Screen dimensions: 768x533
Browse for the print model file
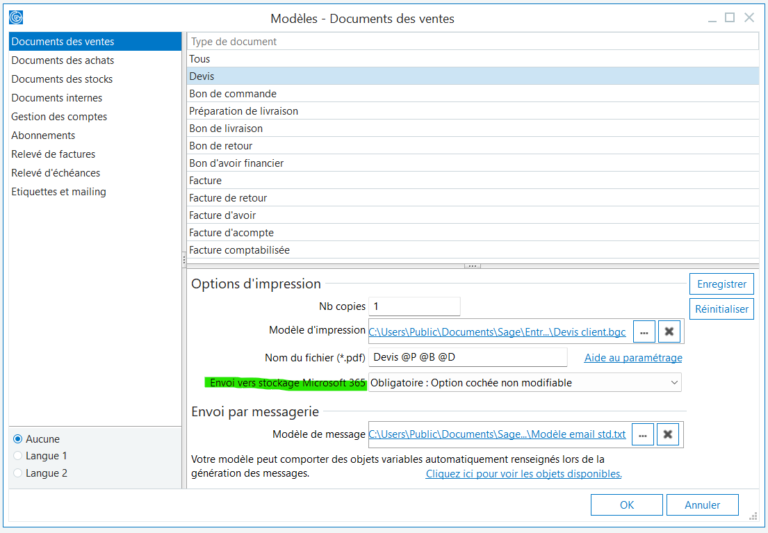644,332
